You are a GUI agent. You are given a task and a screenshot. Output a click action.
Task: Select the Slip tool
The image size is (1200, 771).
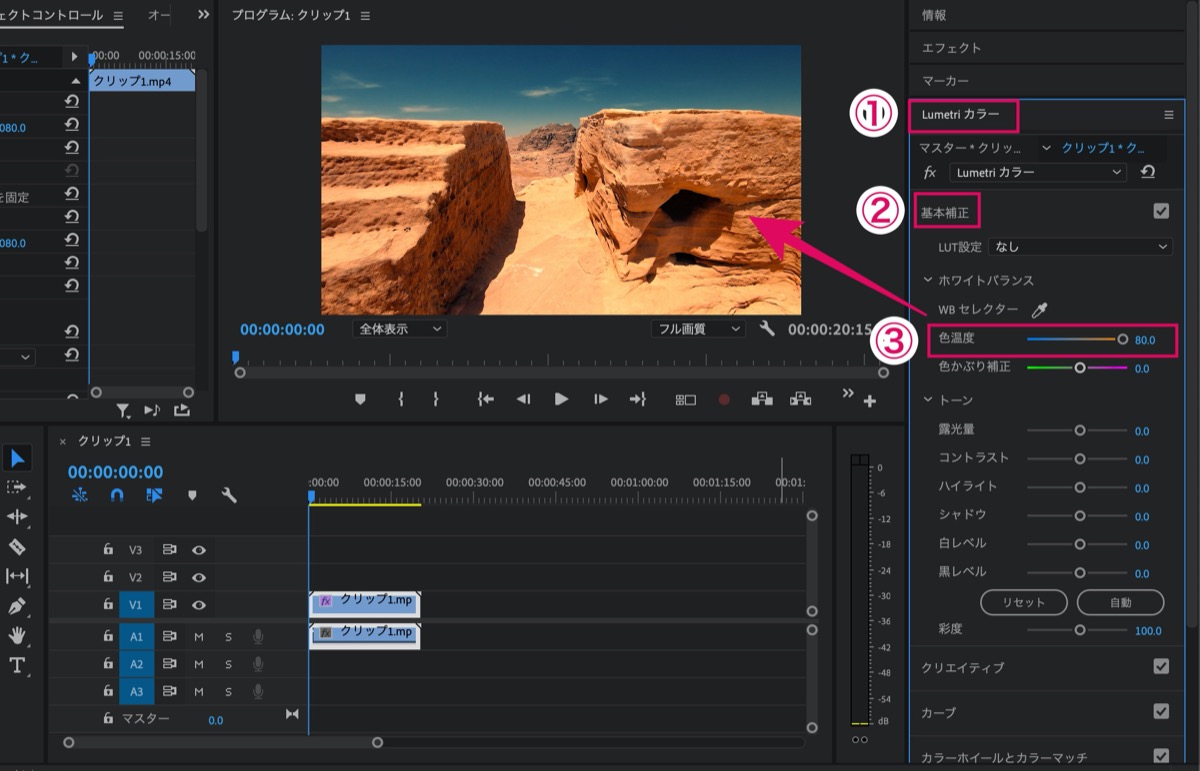(17, 576)
